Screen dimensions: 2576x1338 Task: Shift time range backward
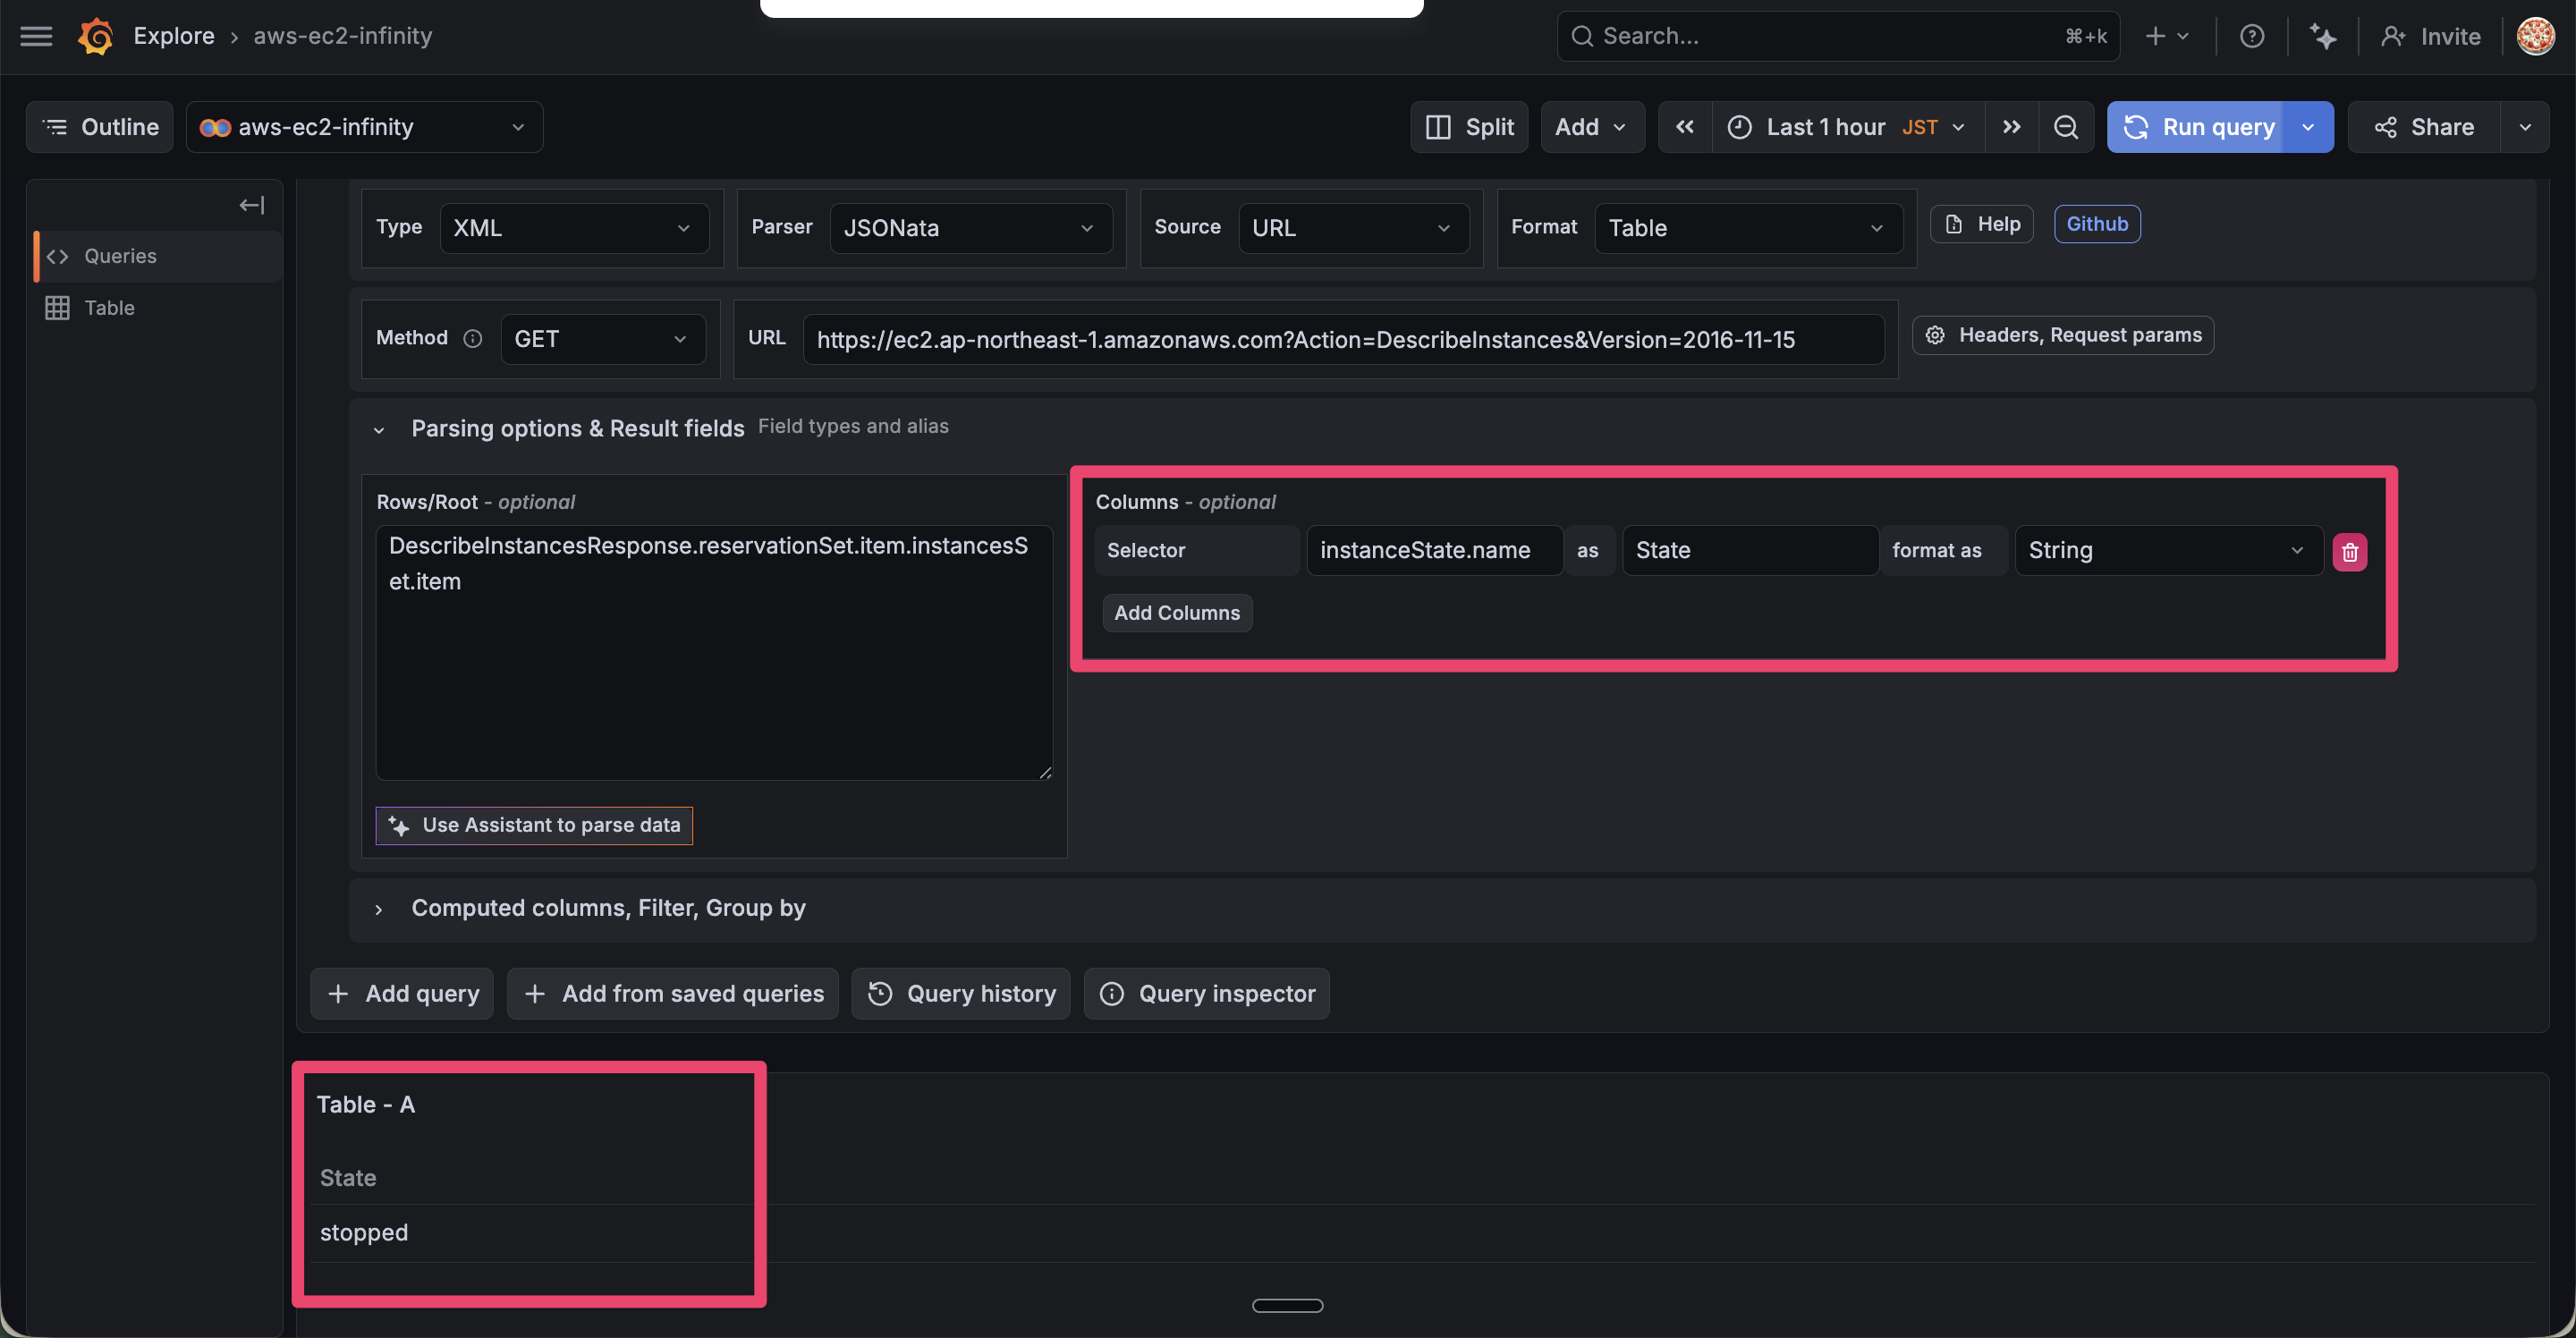click(x=1685, y=127)
